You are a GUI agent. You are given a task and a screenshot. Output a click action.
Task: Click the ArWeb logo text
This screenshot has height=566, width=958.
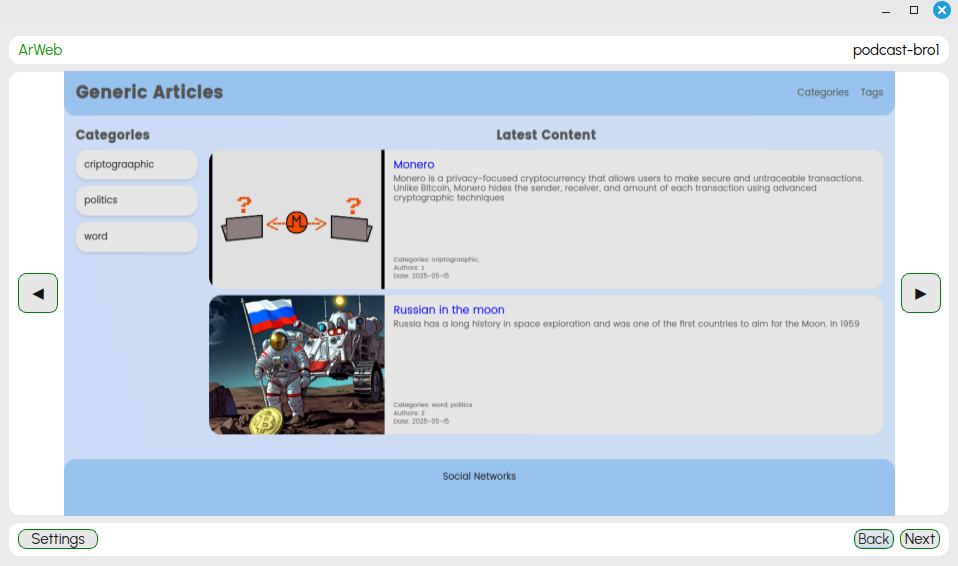point(40,50)
